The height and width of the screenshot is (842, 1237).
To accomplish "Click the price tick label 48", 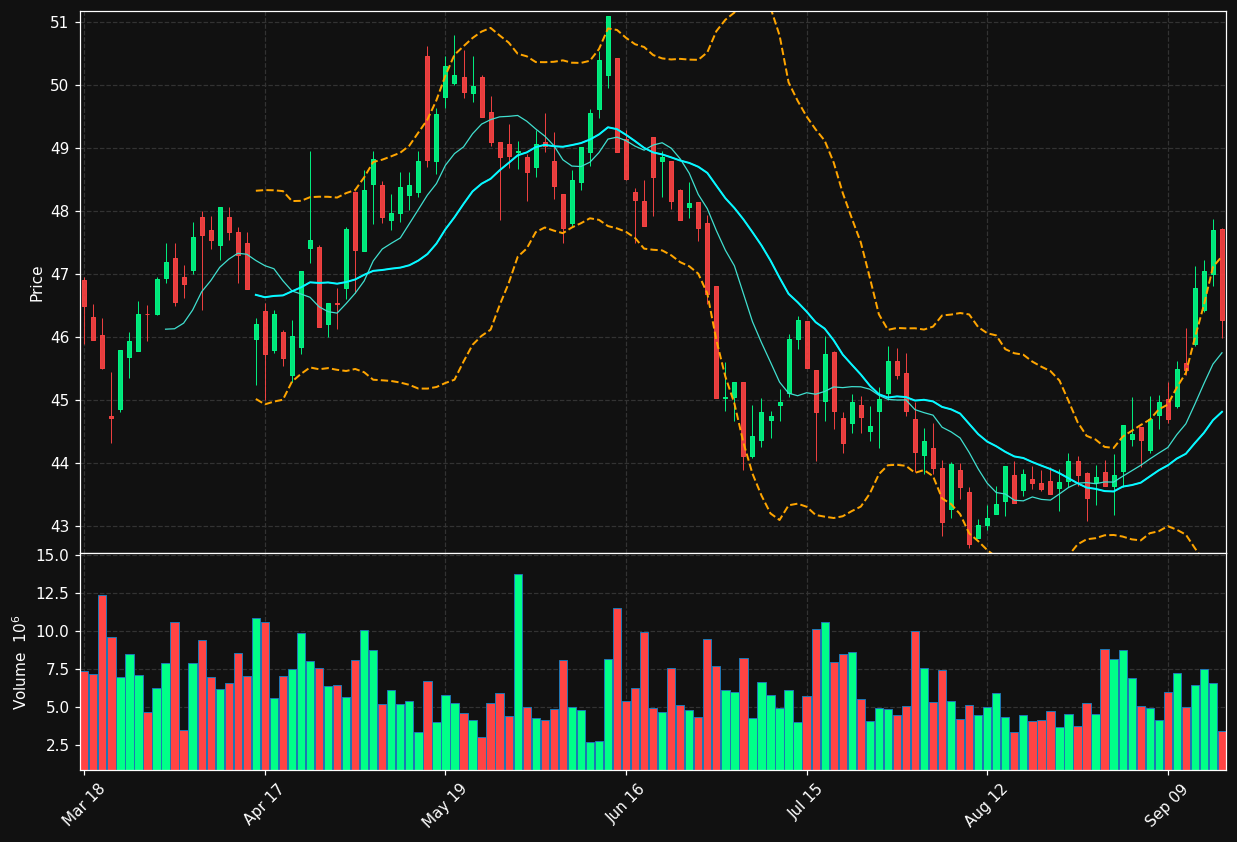I will tap(59, 211).
